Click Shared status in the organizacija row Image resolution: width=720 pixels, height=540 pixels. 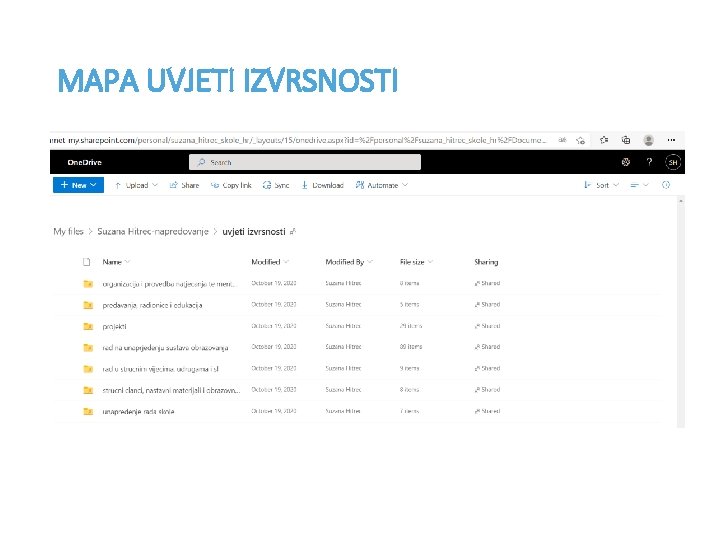click(487, 283)
